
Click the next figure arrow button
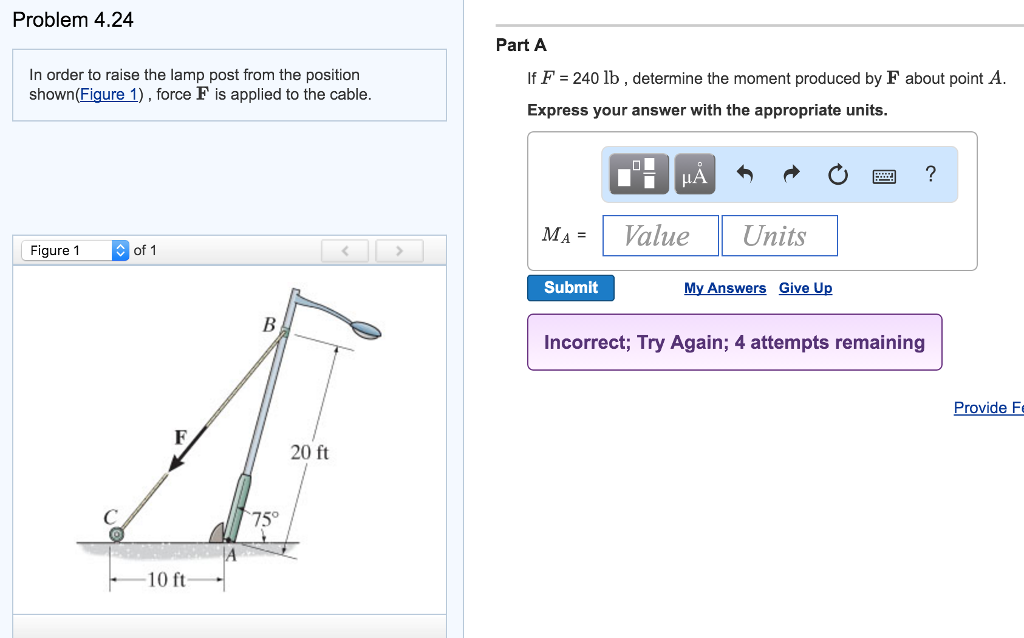coord(399,250)
